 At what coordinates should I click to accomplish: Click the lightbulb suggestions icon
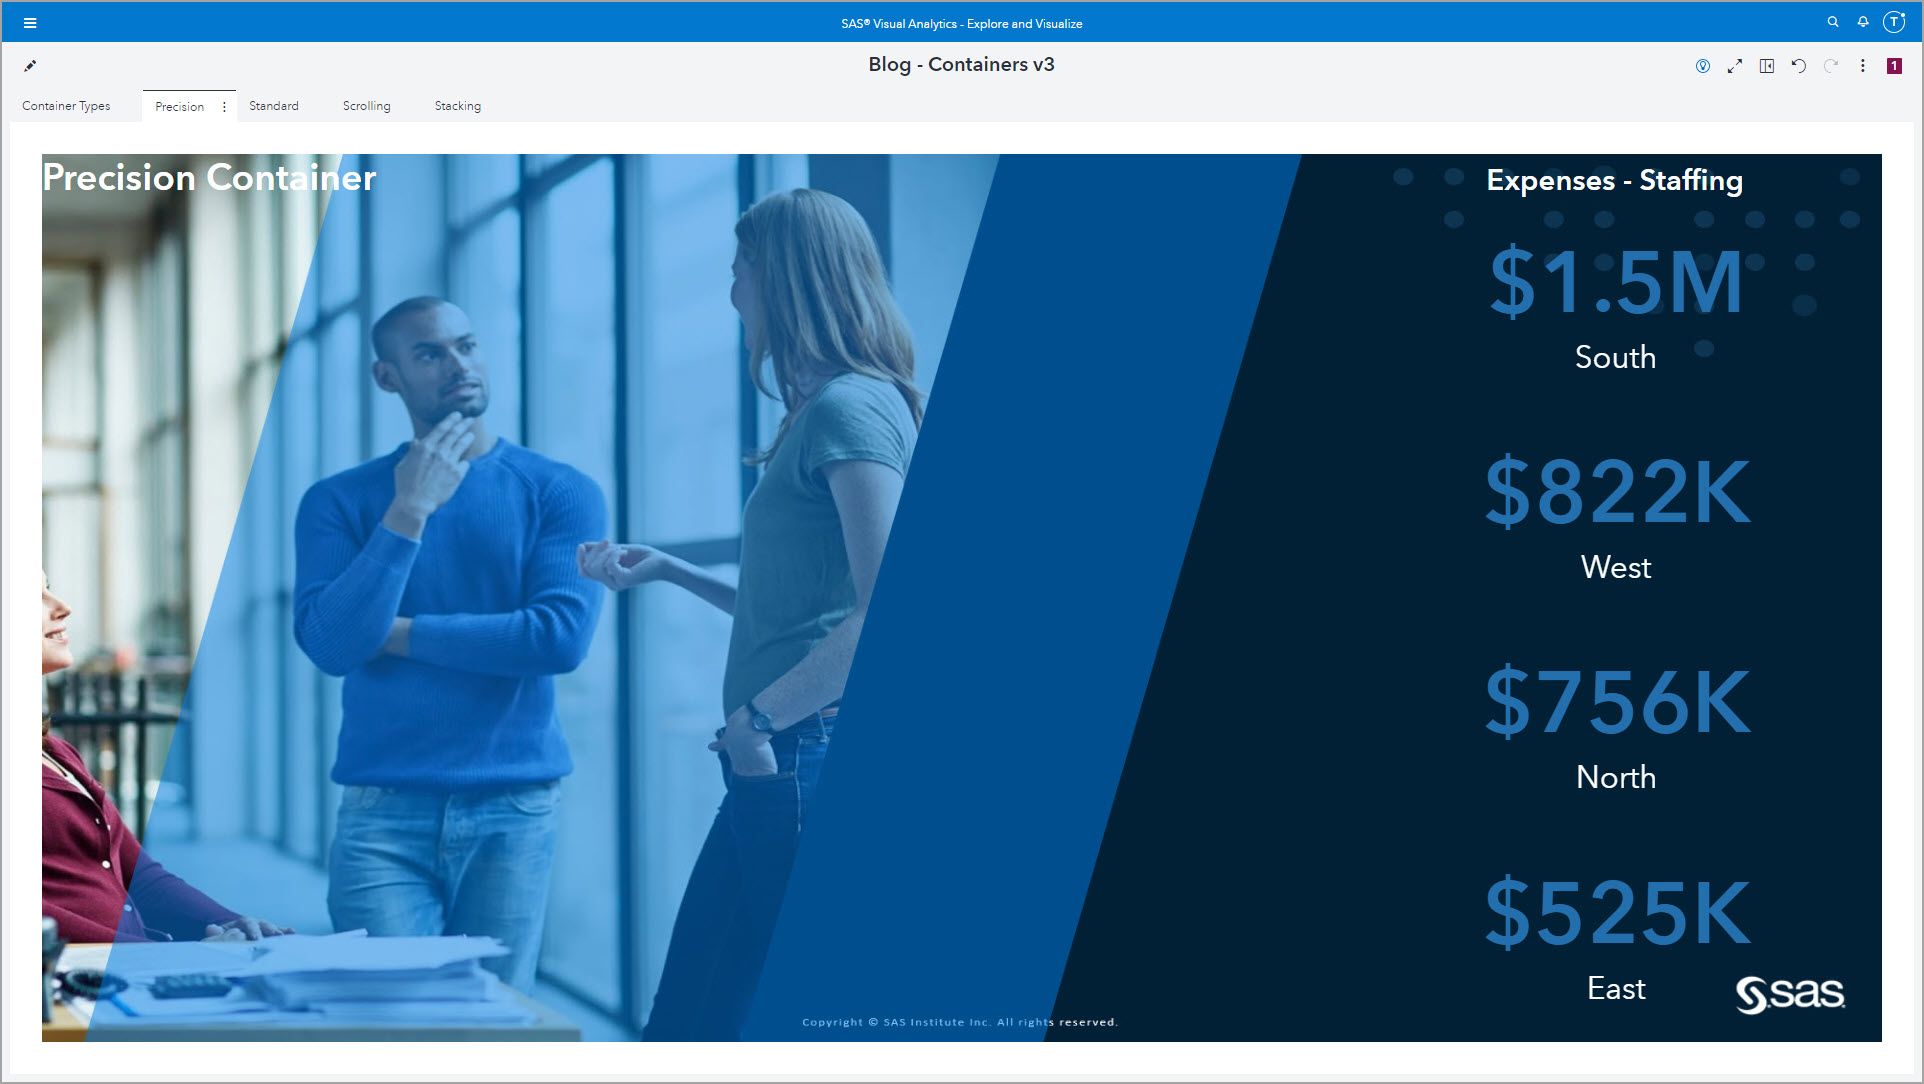tap(1703, 66)
